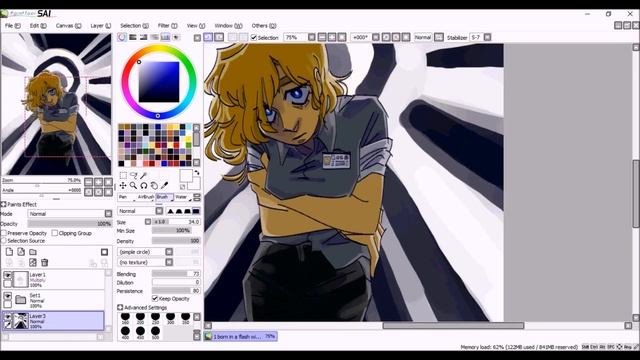Open the Edit menu
Viewport: 640px width, 360px height.
[38, 25]
